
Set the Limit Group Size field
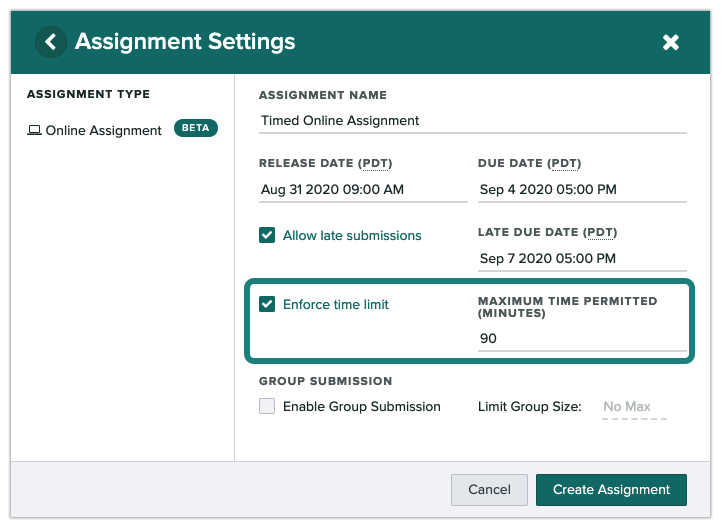pyautogui.click(x=634, y=407)
